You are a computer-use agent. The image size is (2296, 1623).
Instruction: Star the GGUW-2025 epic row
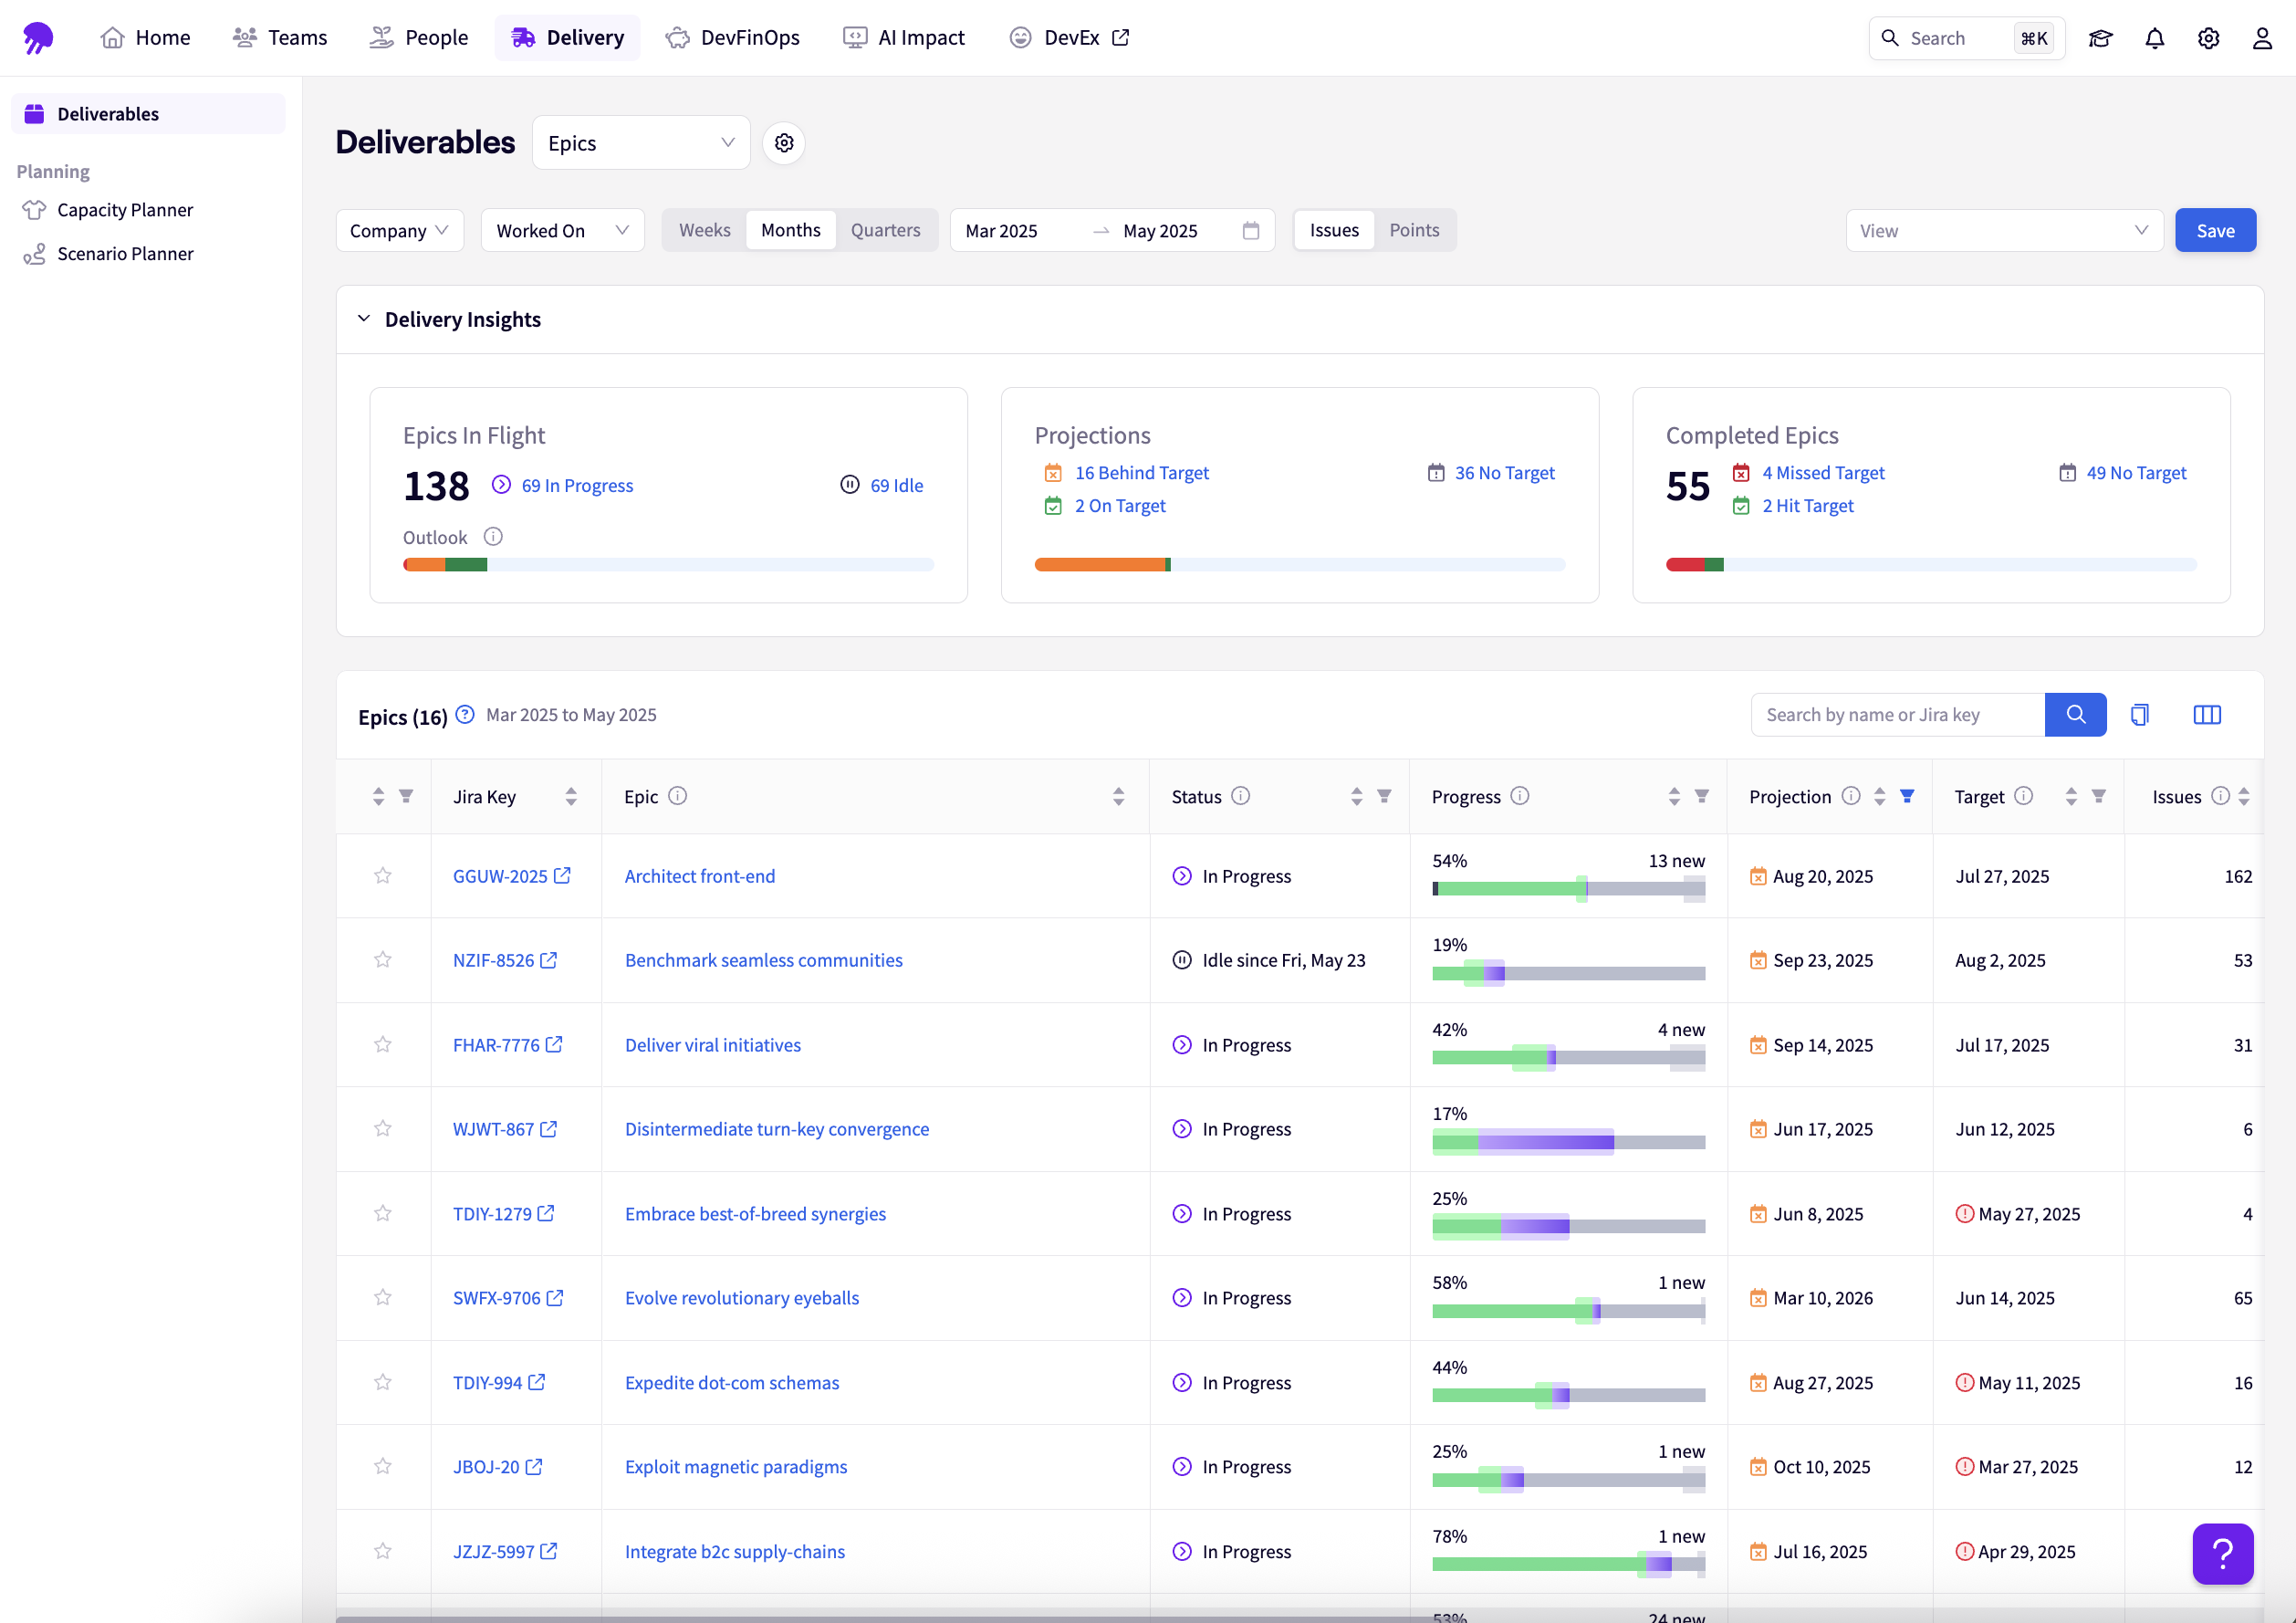pos(383,876)
